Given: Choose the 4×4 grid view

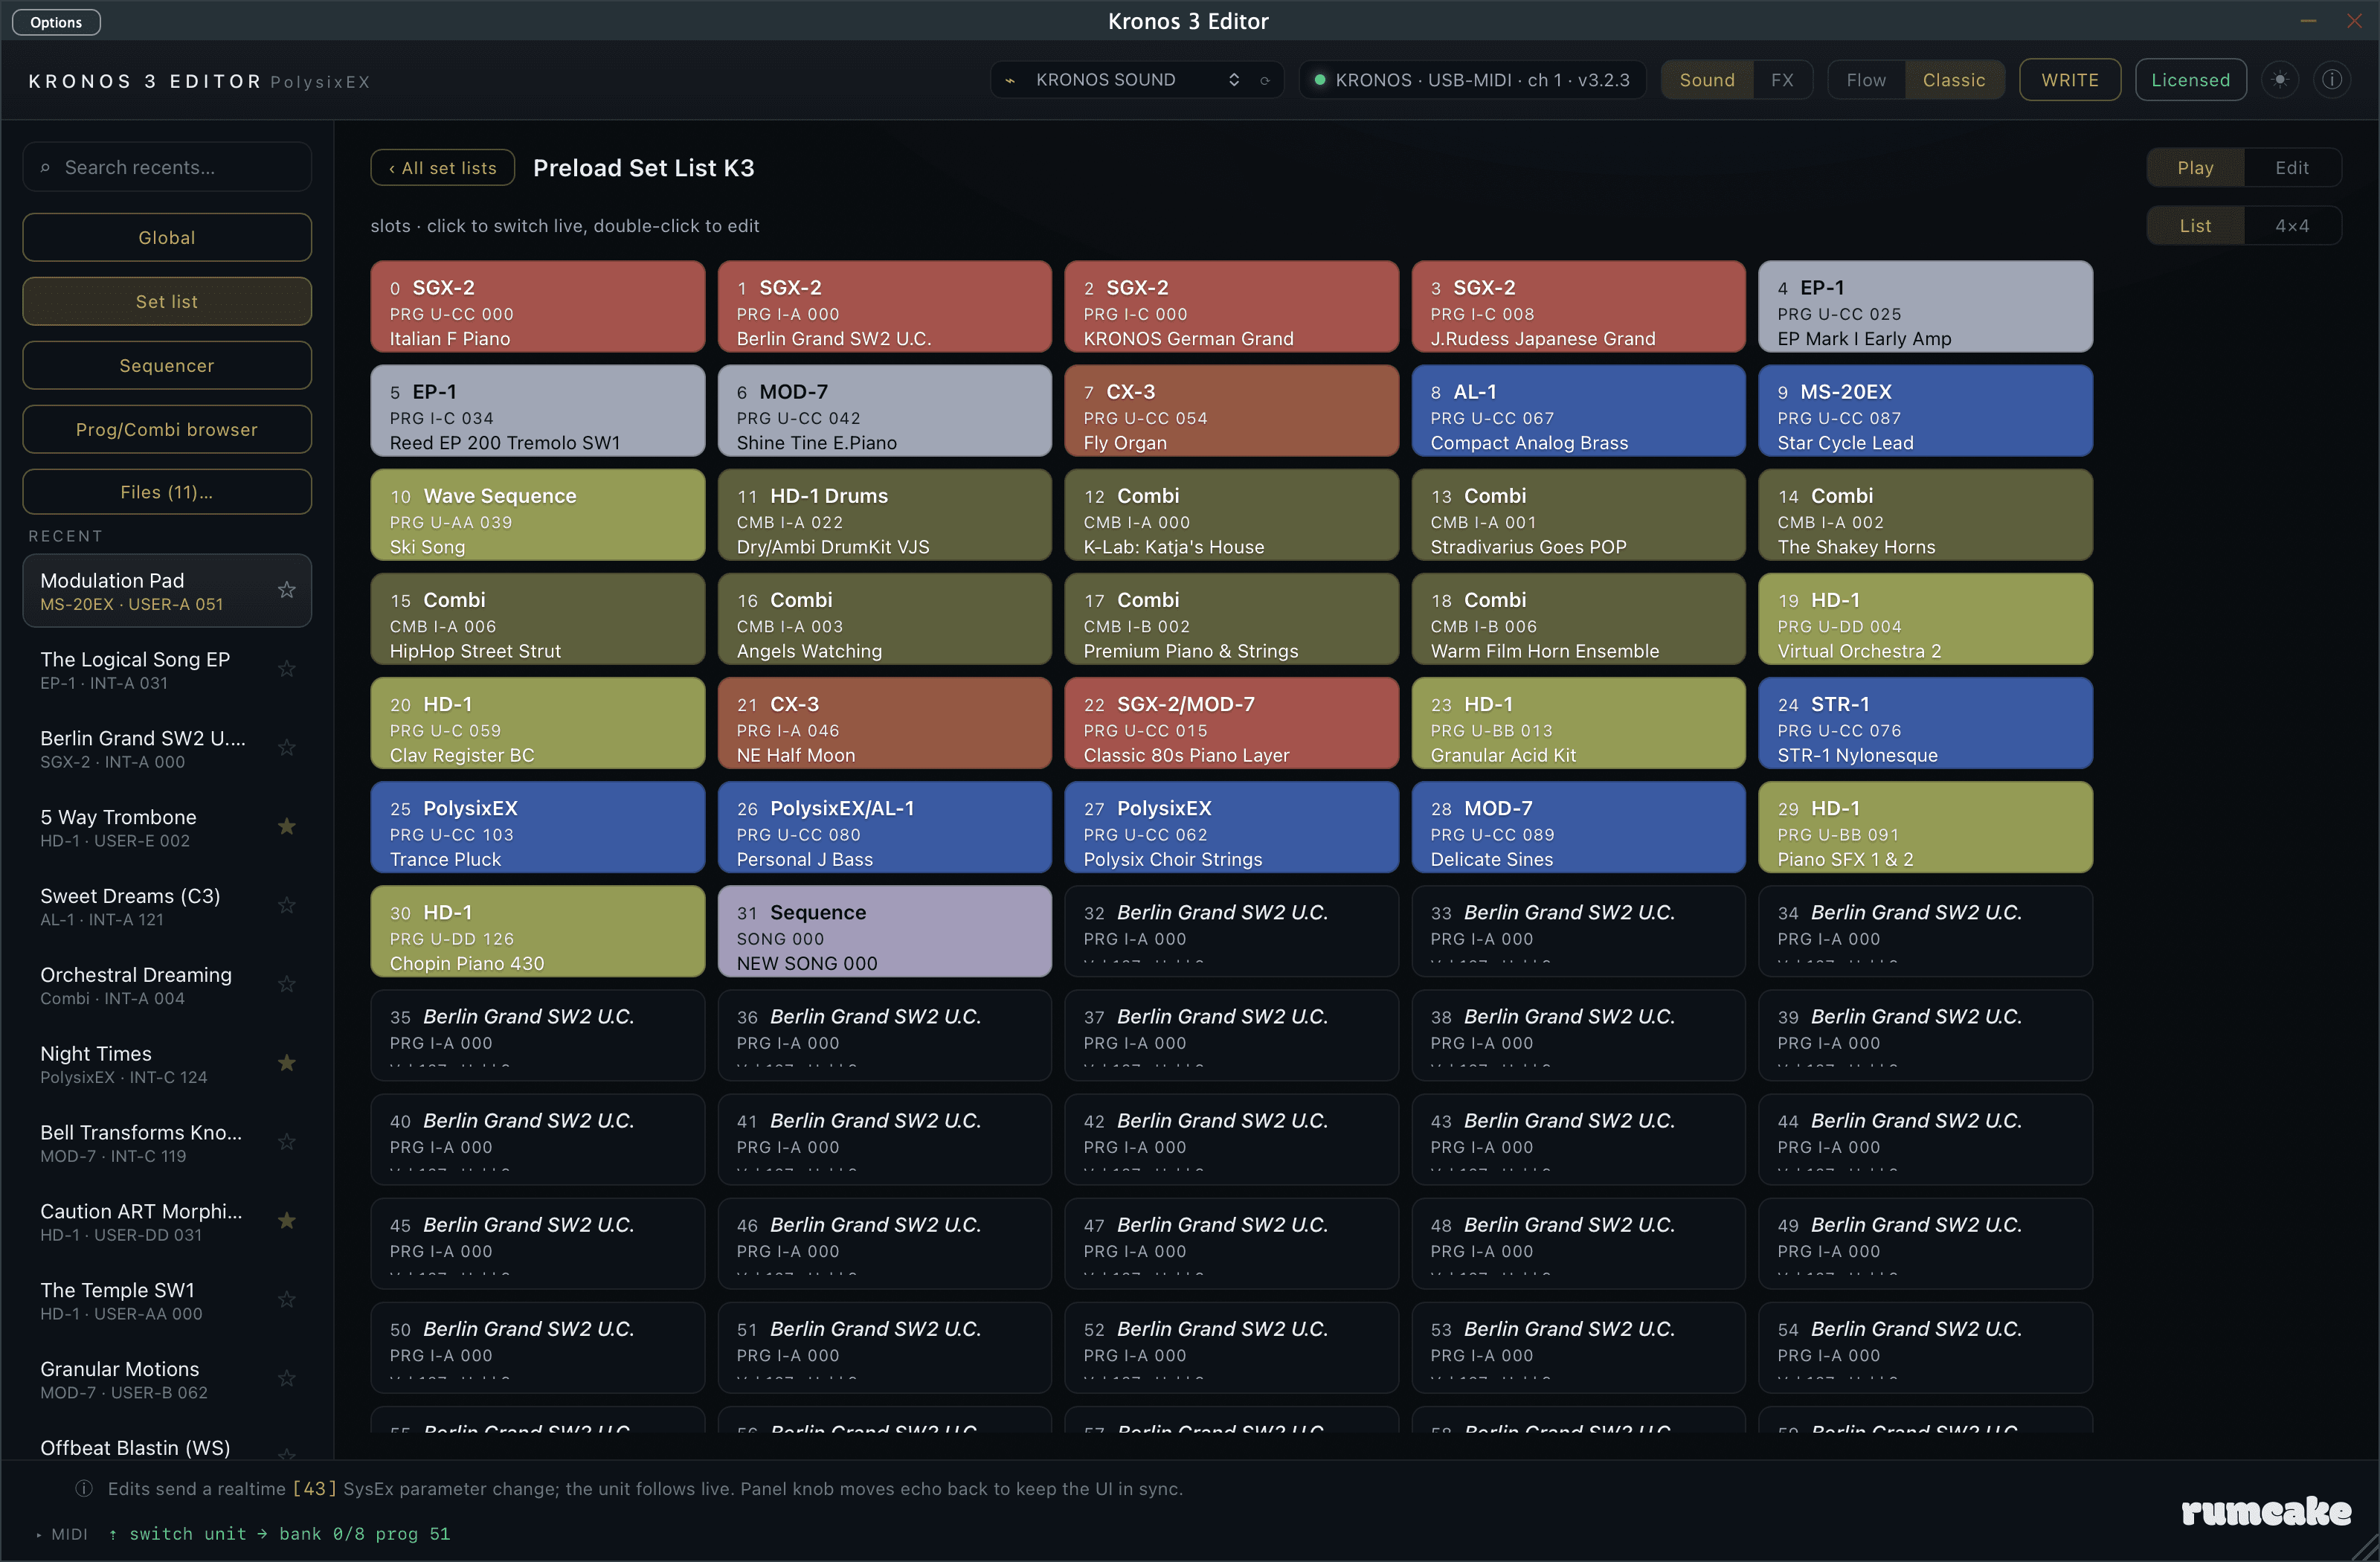Looking at the screenshot, I should [2292, 226].
